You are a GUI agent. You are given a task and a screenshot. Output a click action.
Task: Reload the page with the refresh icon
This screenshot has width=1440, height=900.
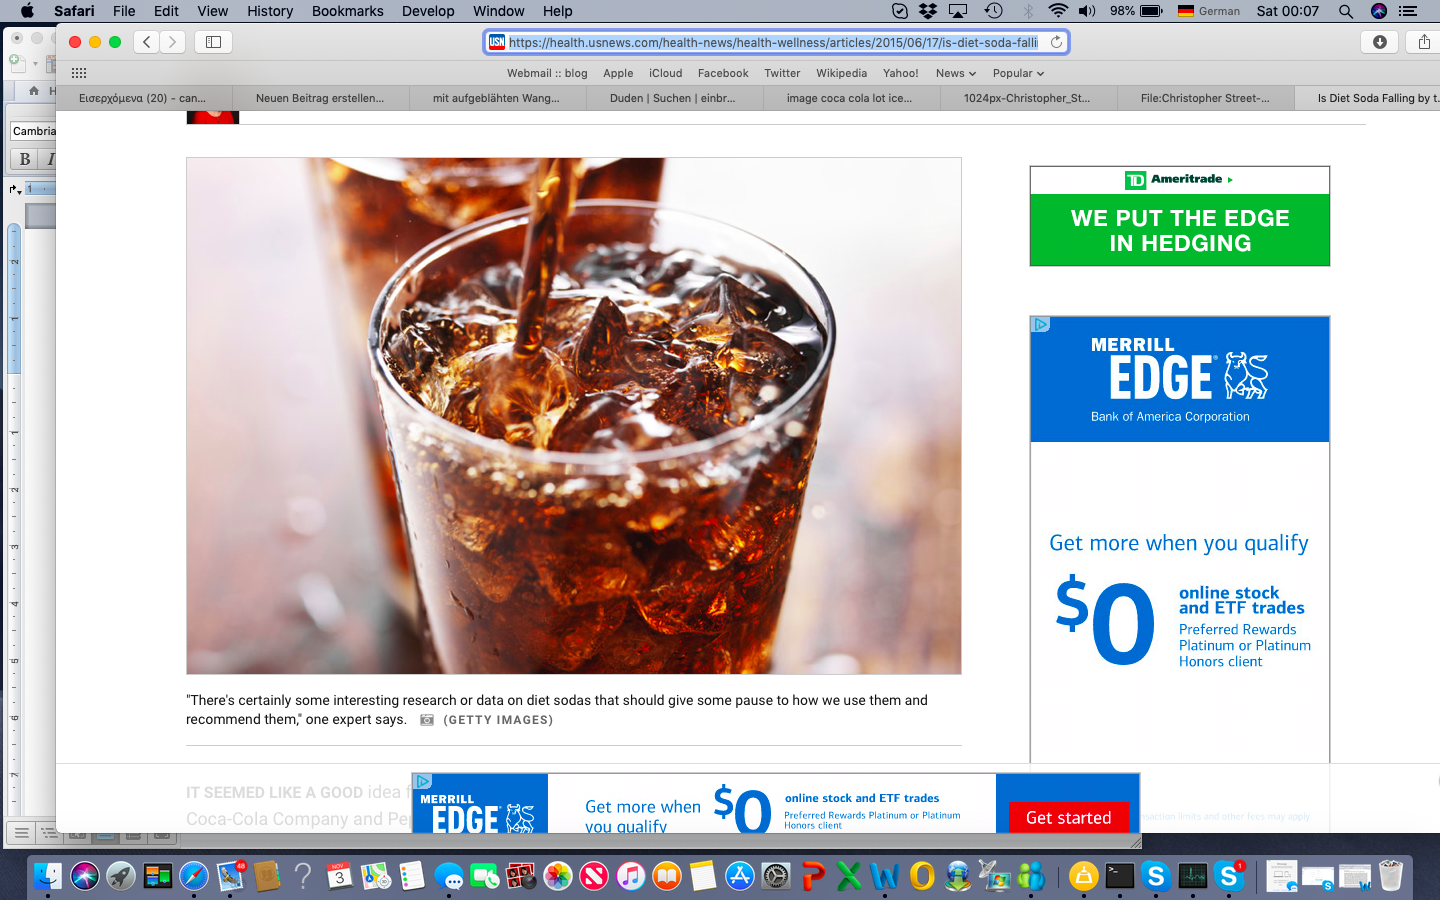1056,42
